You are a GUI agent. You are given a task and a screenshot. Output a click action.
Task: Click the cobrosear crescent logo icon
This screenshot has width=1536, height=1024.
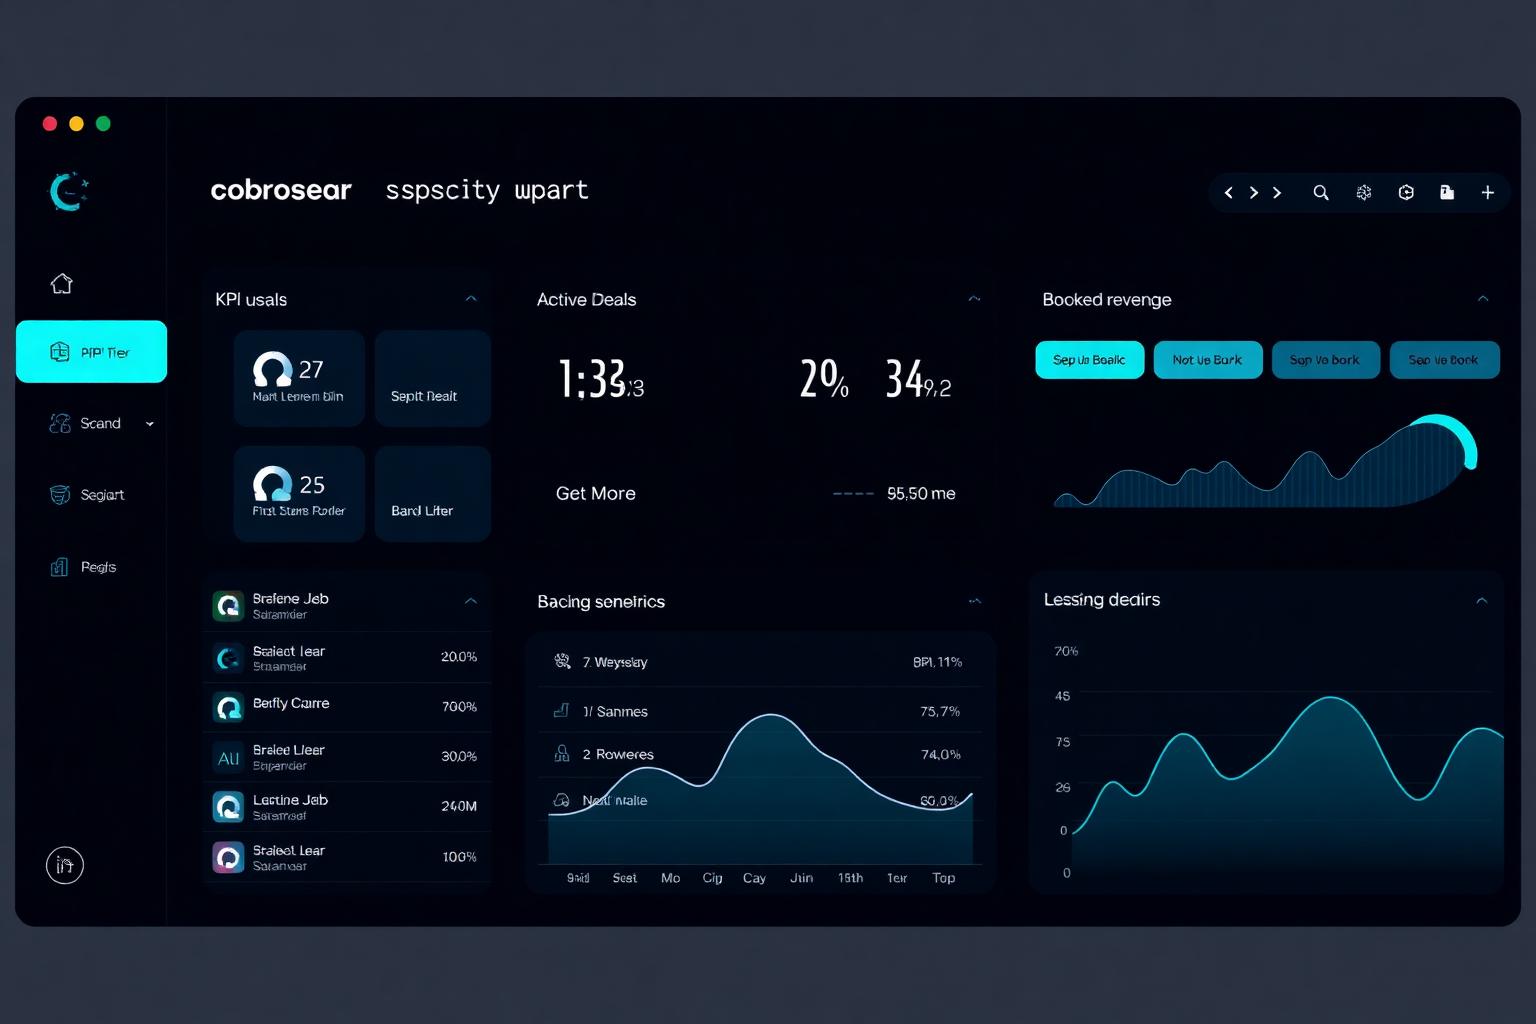(x=69, y=191)
